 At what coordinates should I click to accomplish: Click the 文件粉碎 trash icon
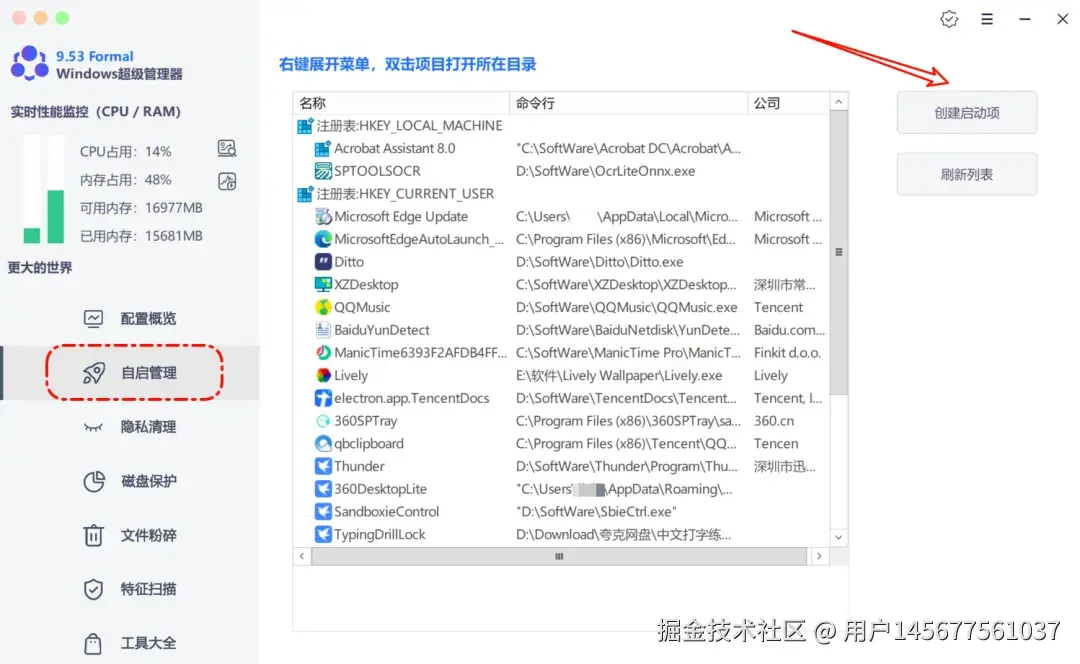(x=93, y=535)
